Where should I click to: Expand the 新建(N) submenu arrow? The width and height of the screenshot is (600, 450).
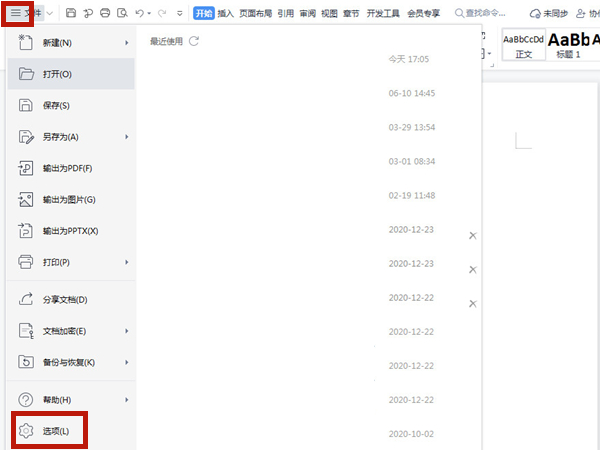point(127,43)
